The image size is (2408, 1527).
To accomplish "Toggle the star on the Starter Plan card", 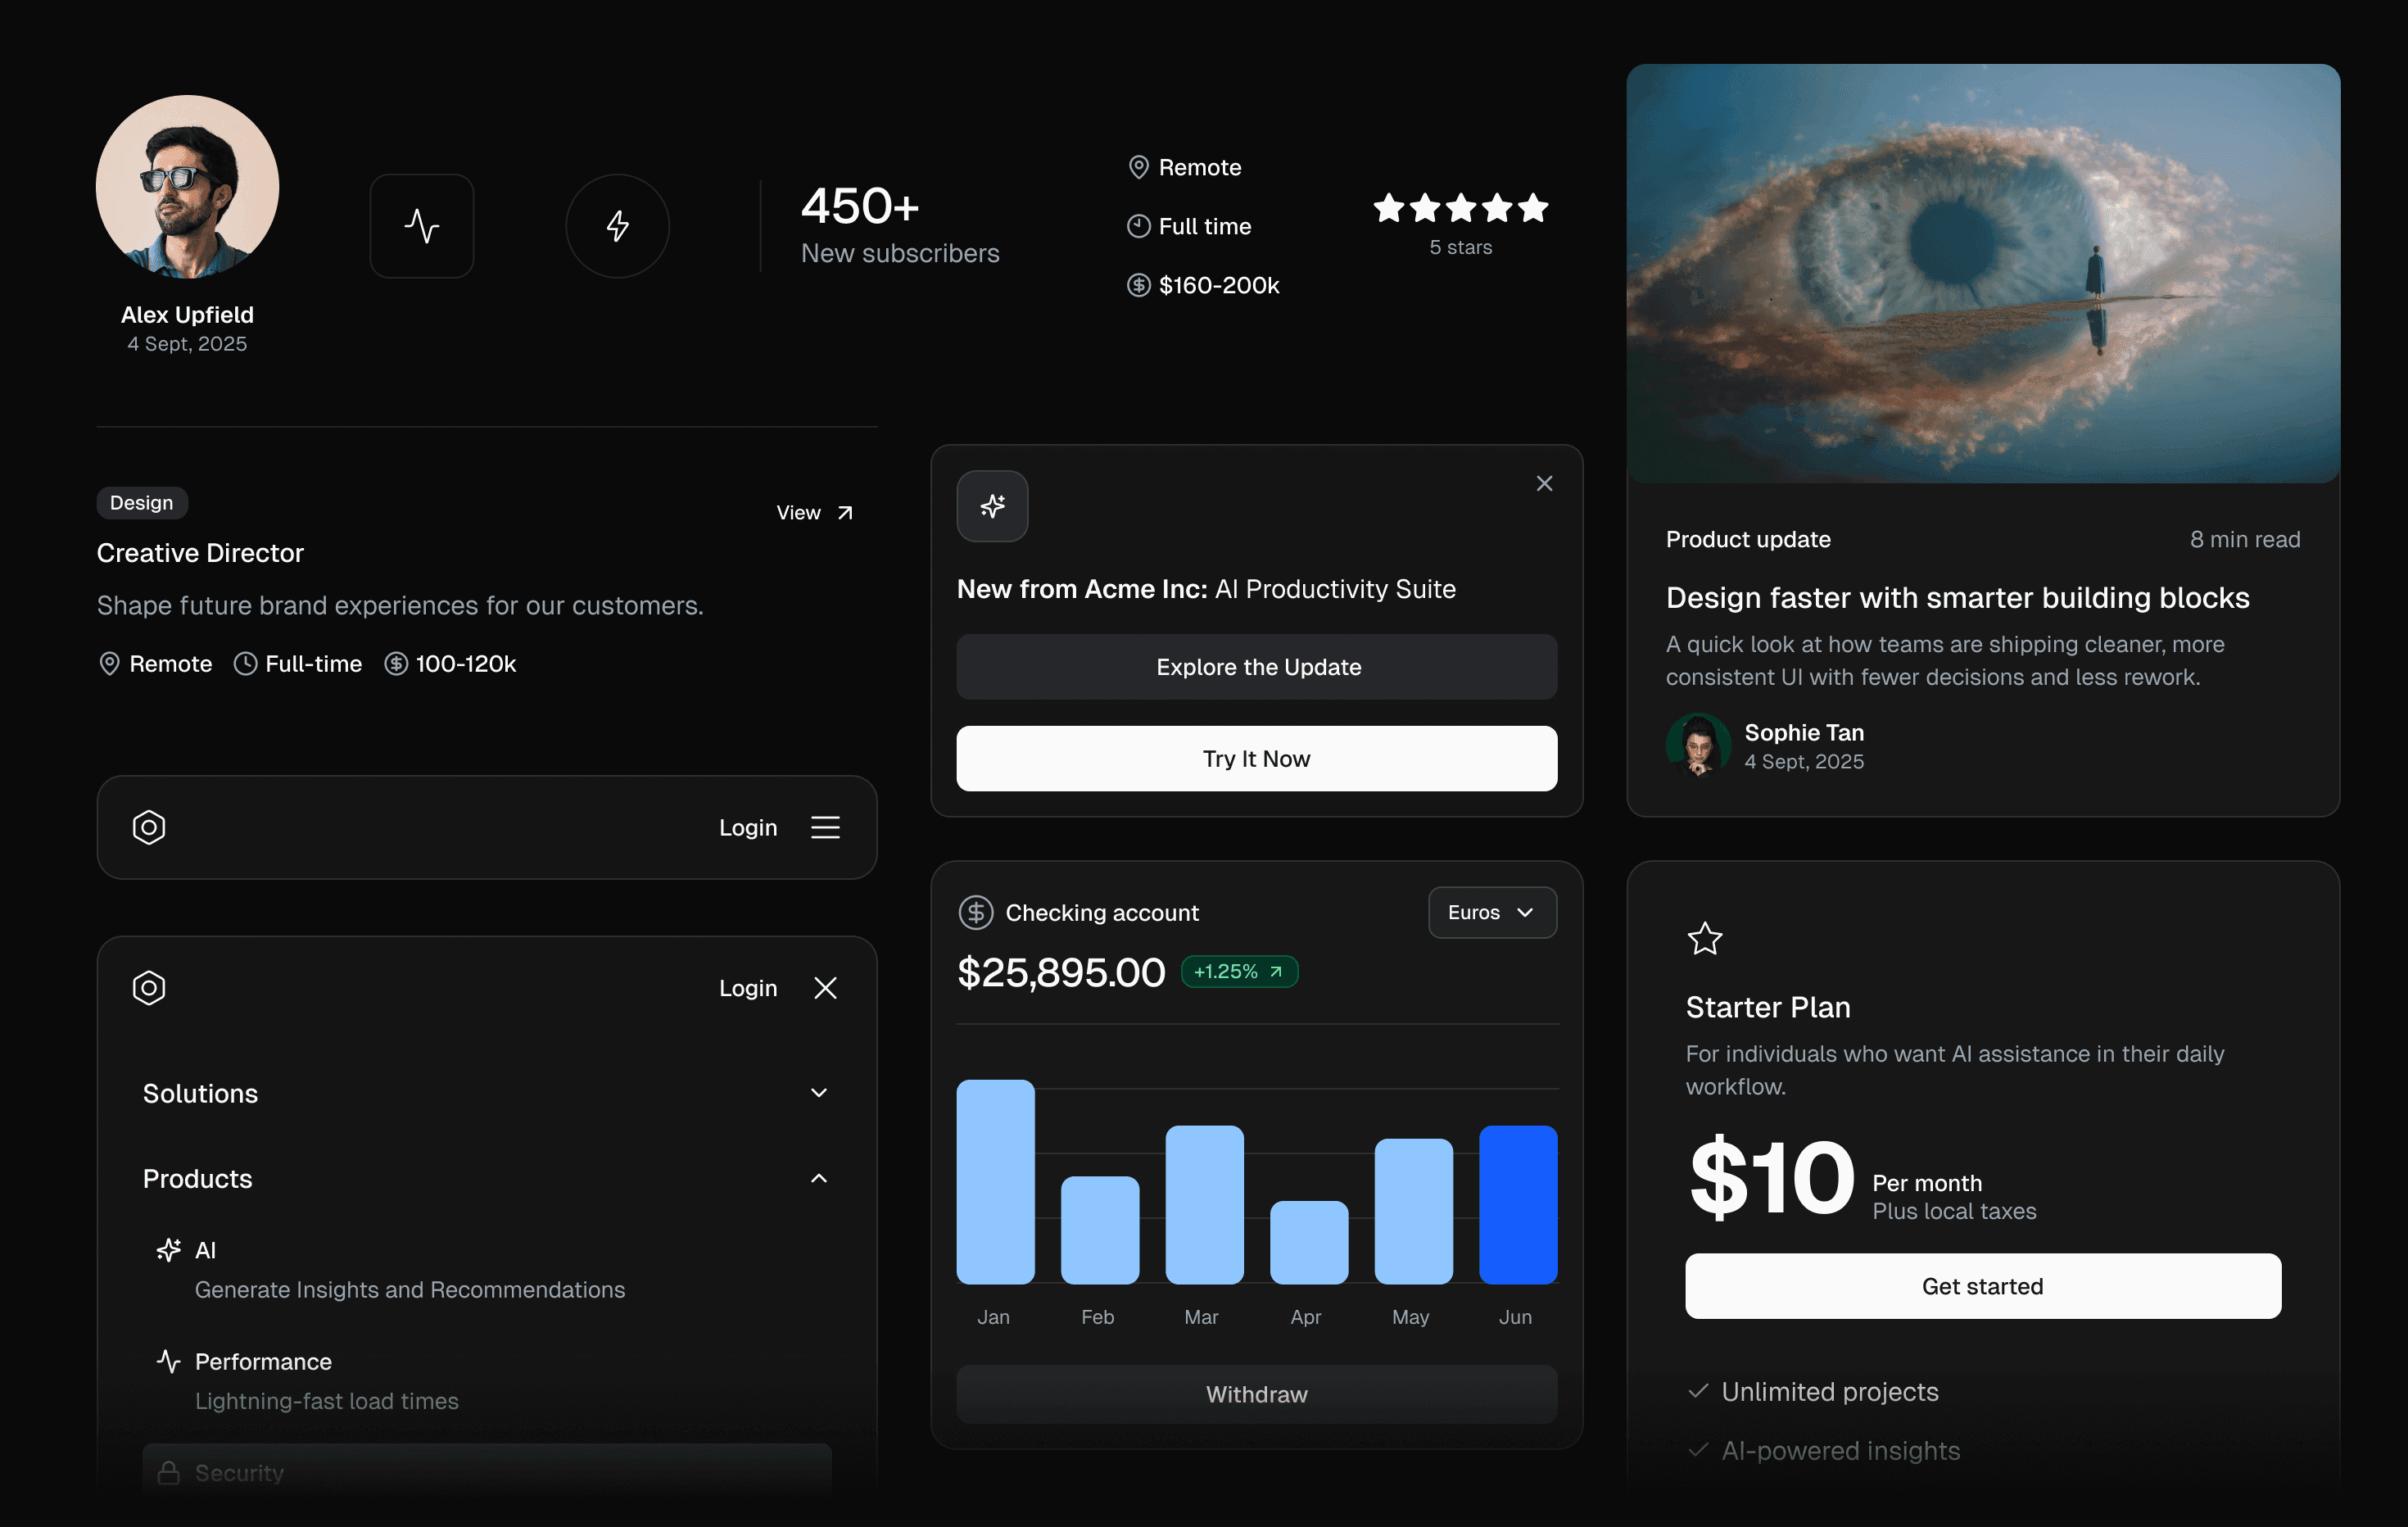I will 1705,938.
